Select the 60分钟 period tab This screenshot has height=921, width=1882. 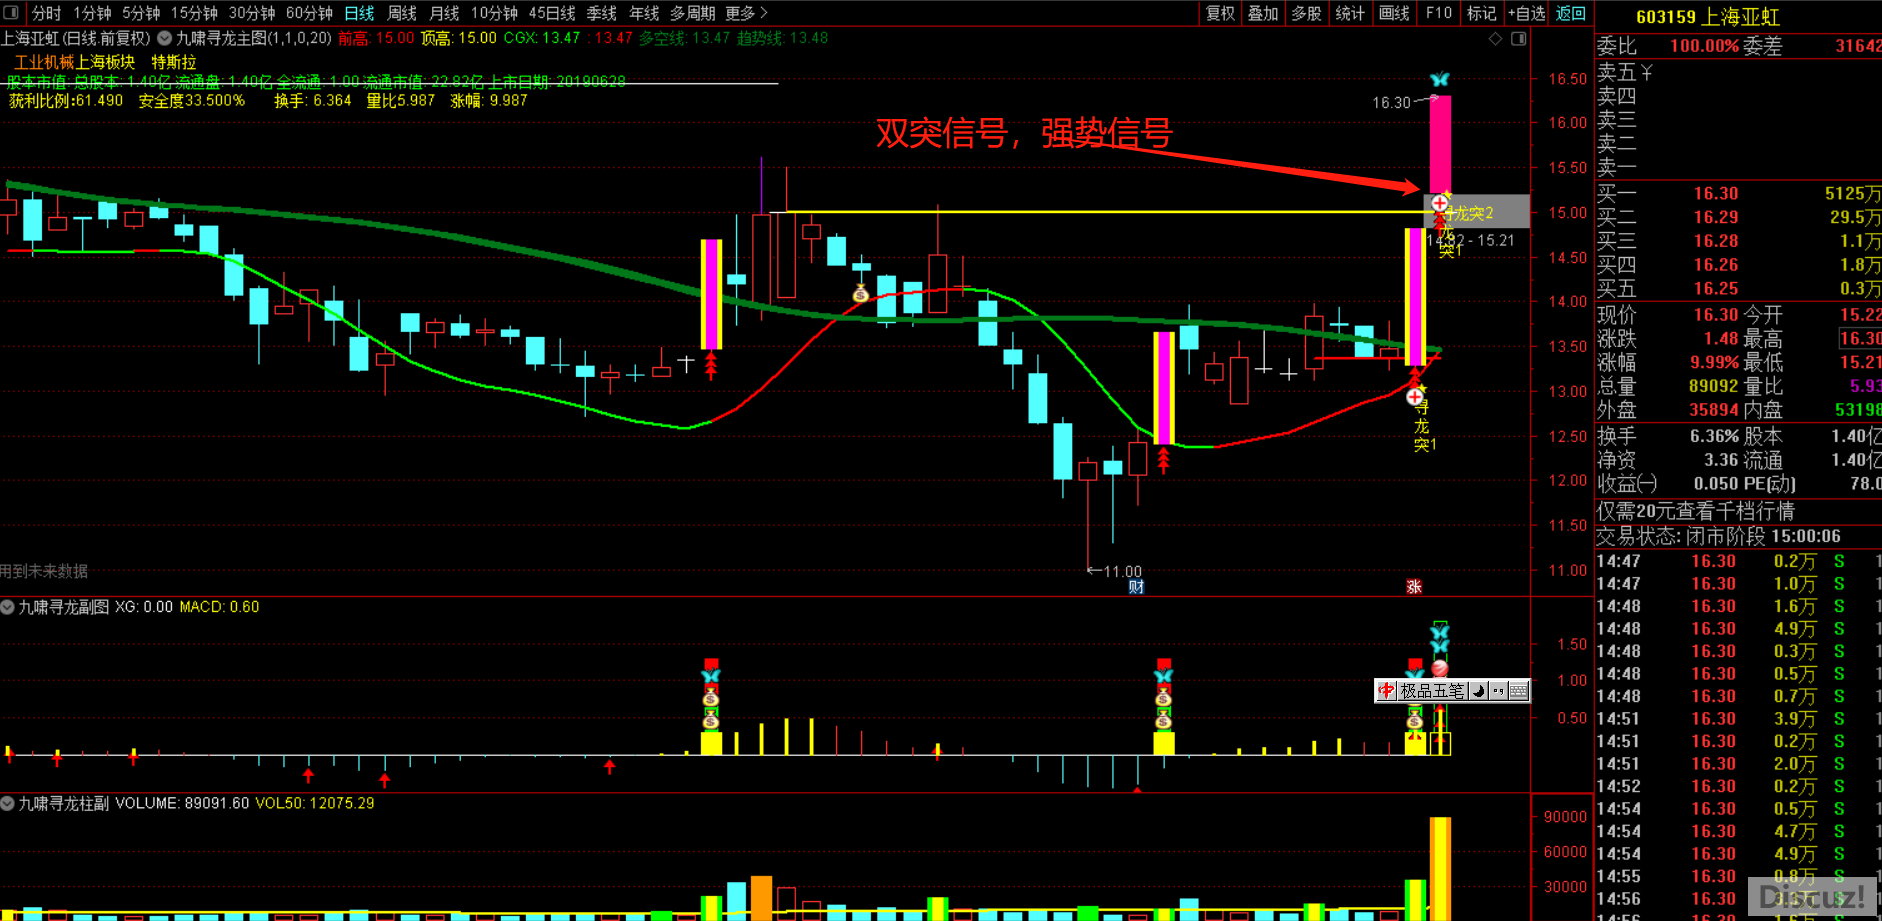pos(309,13)
